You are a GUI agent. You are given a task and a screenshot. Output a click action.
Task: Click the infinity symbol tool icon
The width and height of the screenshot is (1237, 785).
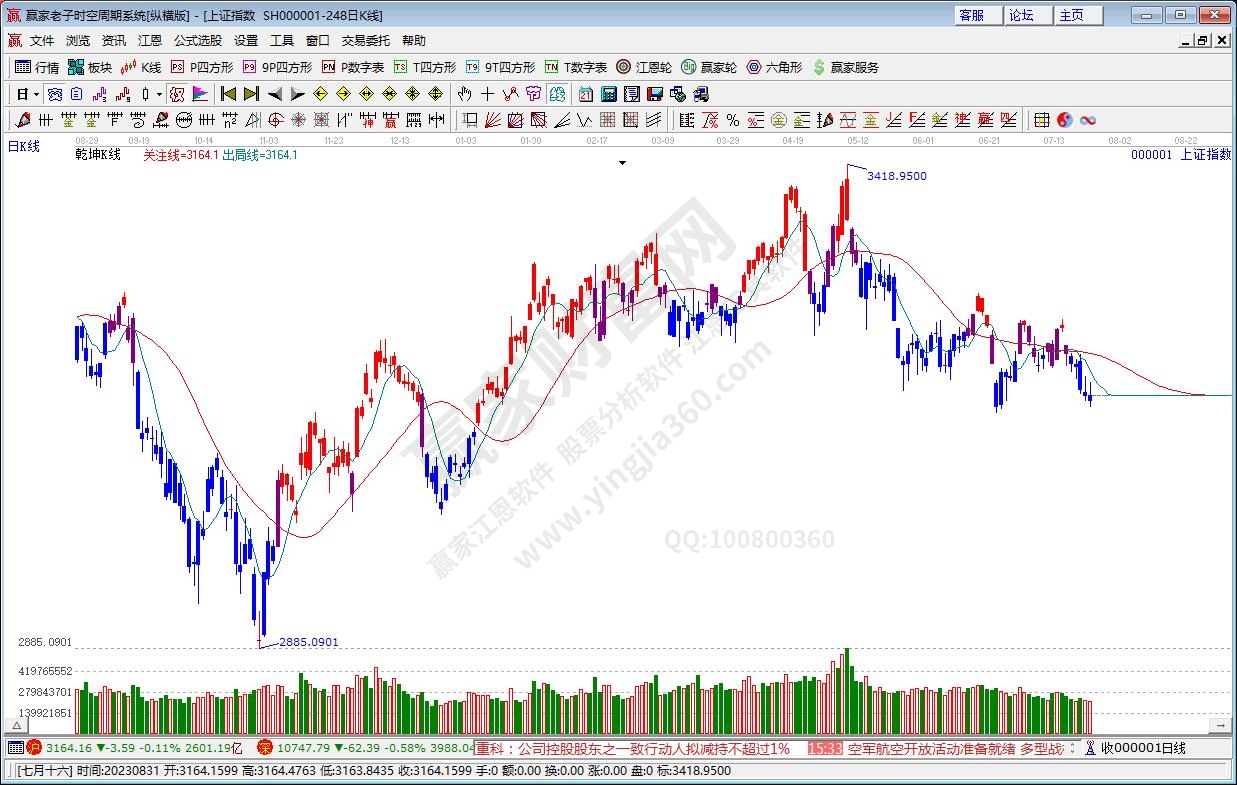1088,120
